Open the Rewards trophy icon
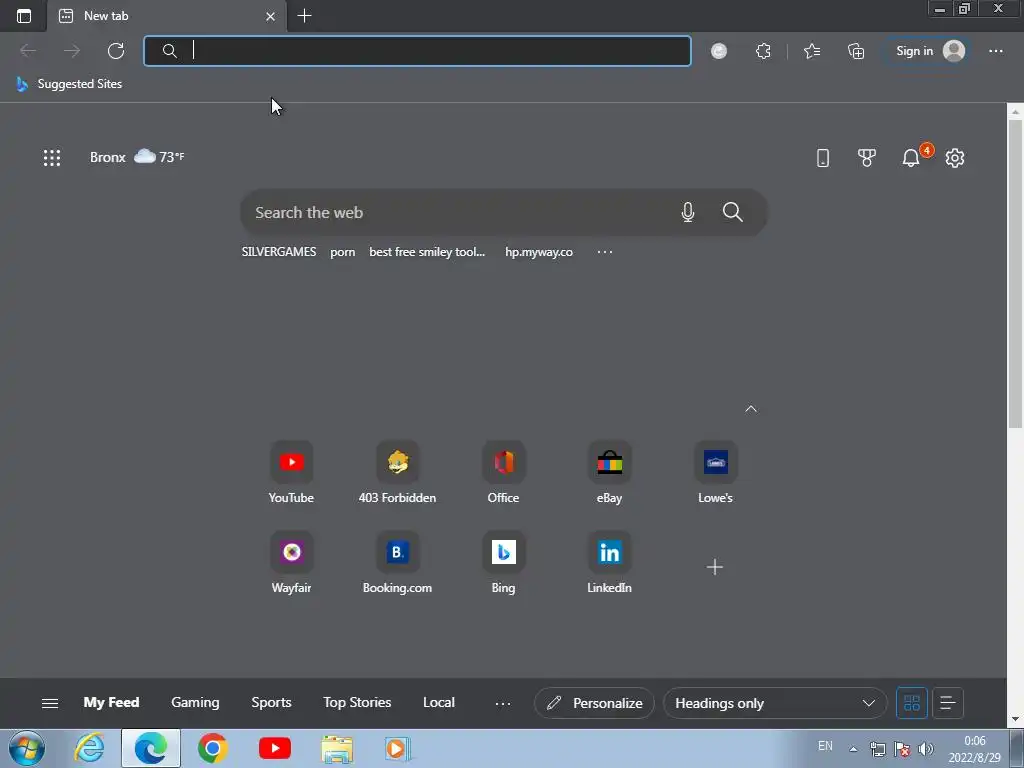Screen dimensions: 1024x768 coord(867,157)
